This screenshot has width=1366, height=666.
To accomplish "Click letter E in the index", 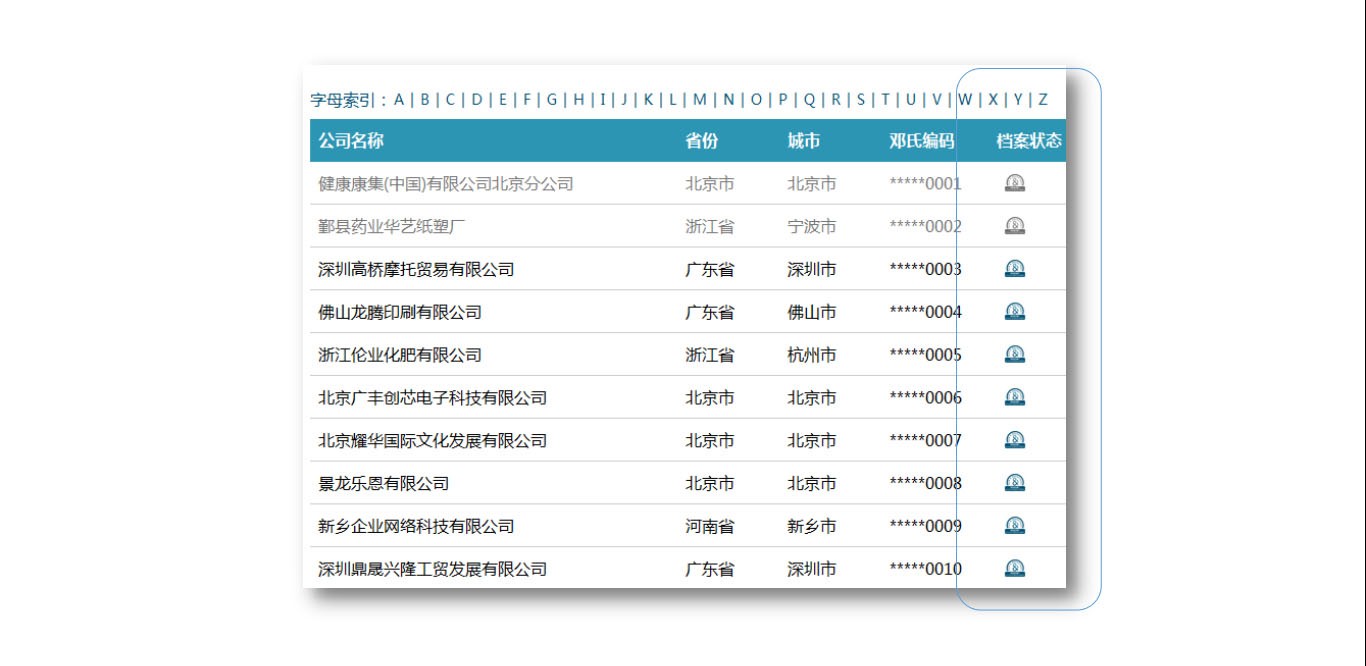I will [503, 100].
